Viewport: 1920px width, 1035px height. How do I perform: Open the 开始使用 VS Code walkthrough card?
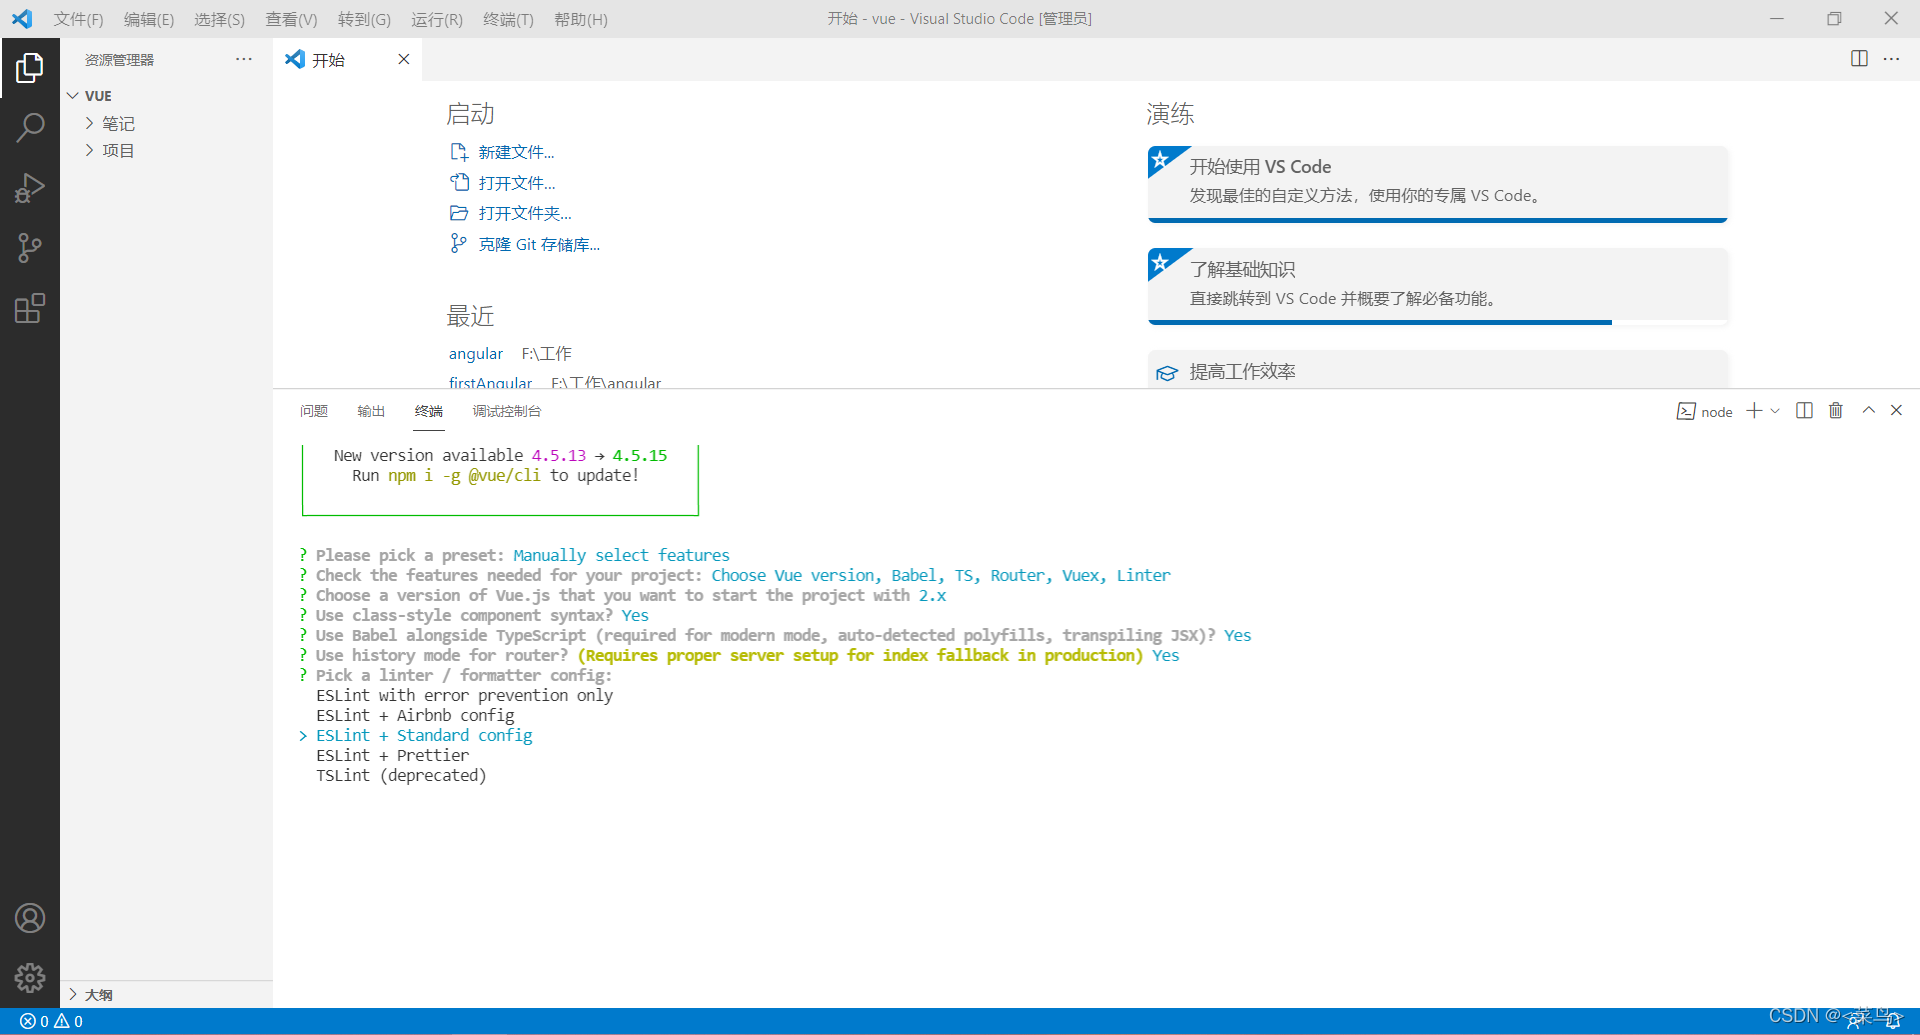tap(1438, 183)
